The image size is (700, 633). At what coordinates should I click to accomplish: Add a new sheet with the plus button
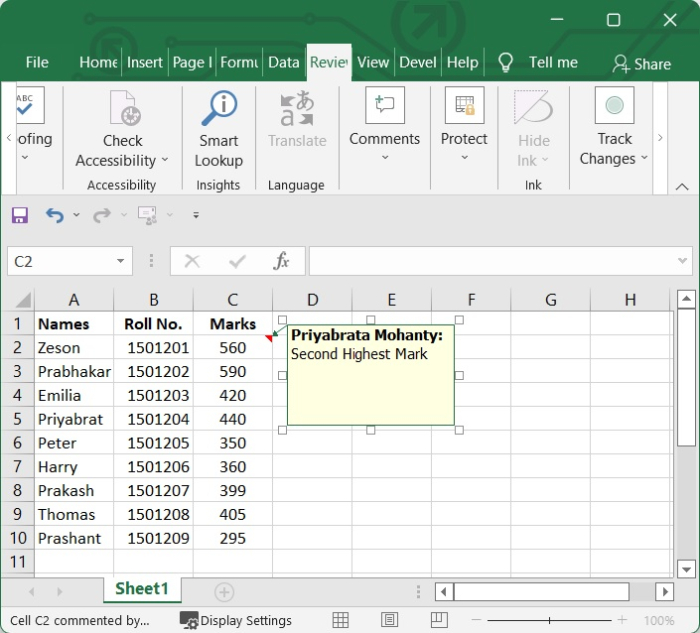pyautogui.click(x=225, y=592)
